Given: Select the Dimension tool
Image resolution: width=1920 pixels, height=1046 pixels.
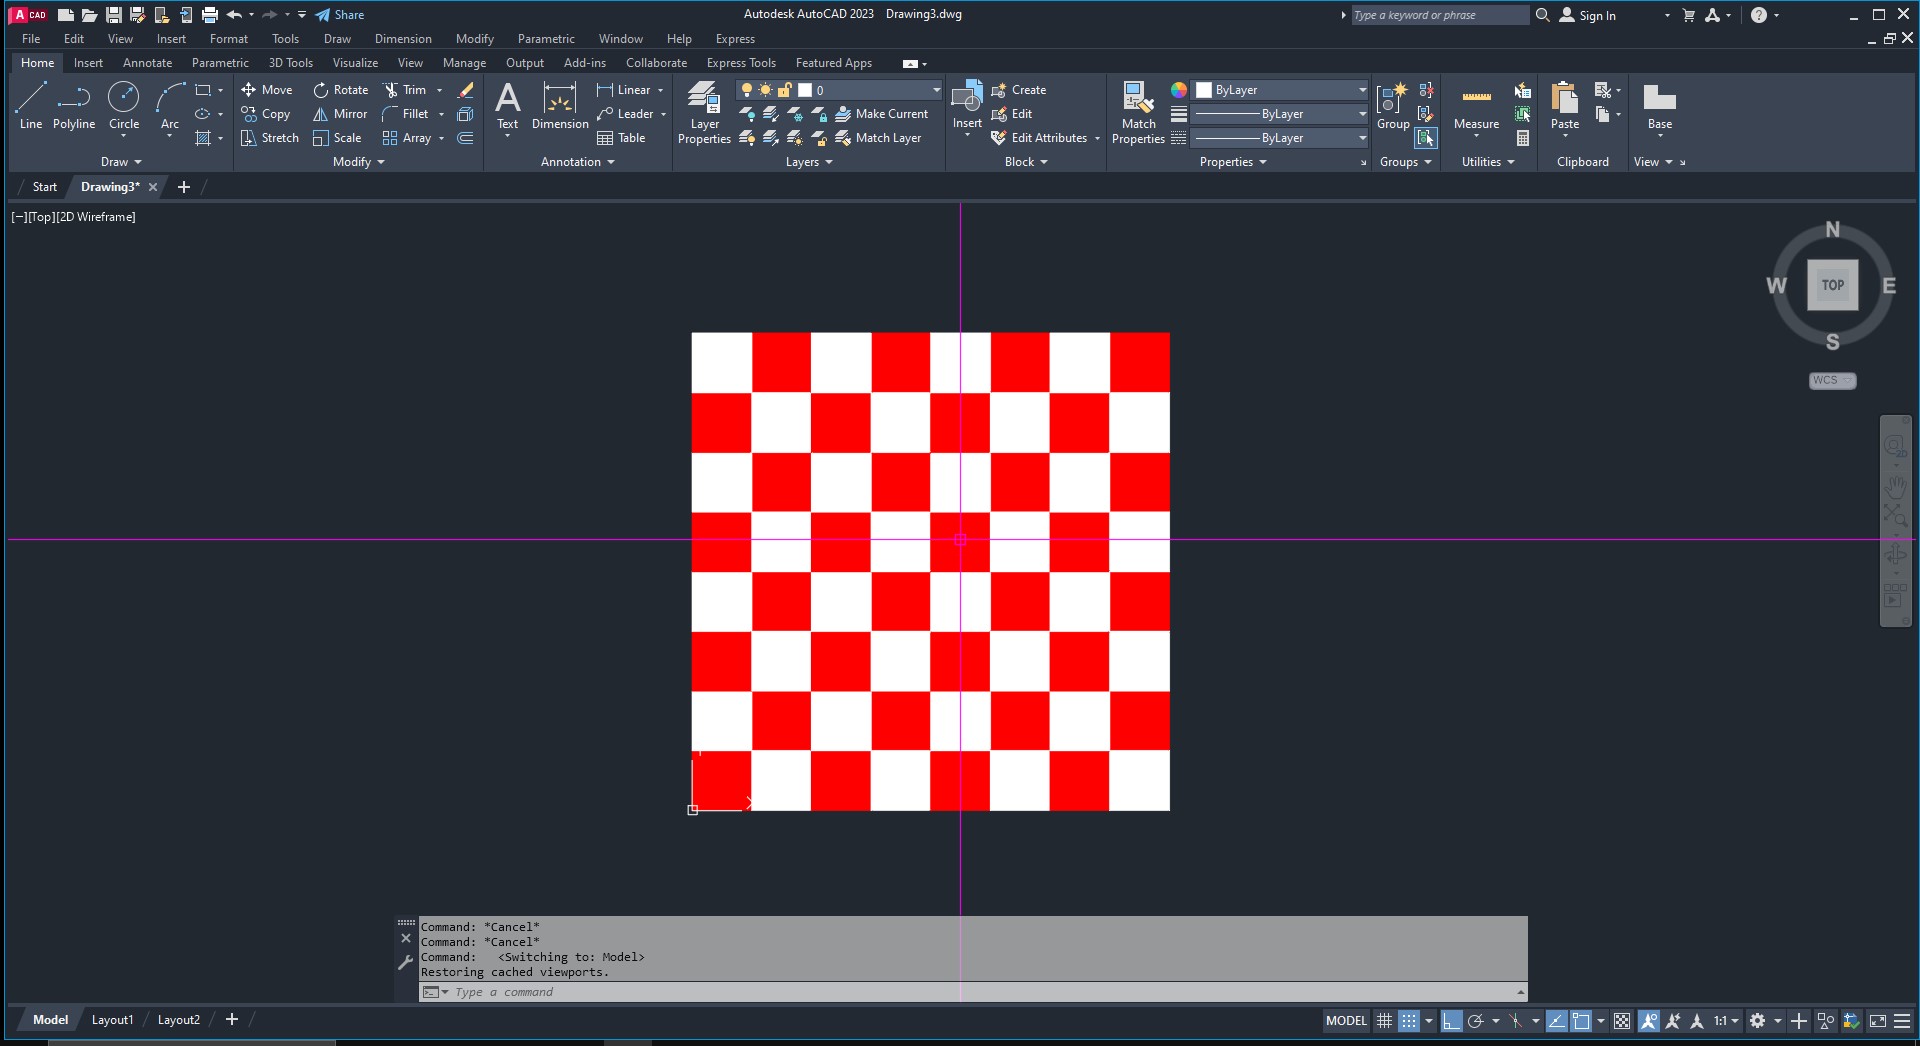Looking at the screenshot, I should click(x=559, y=105).
